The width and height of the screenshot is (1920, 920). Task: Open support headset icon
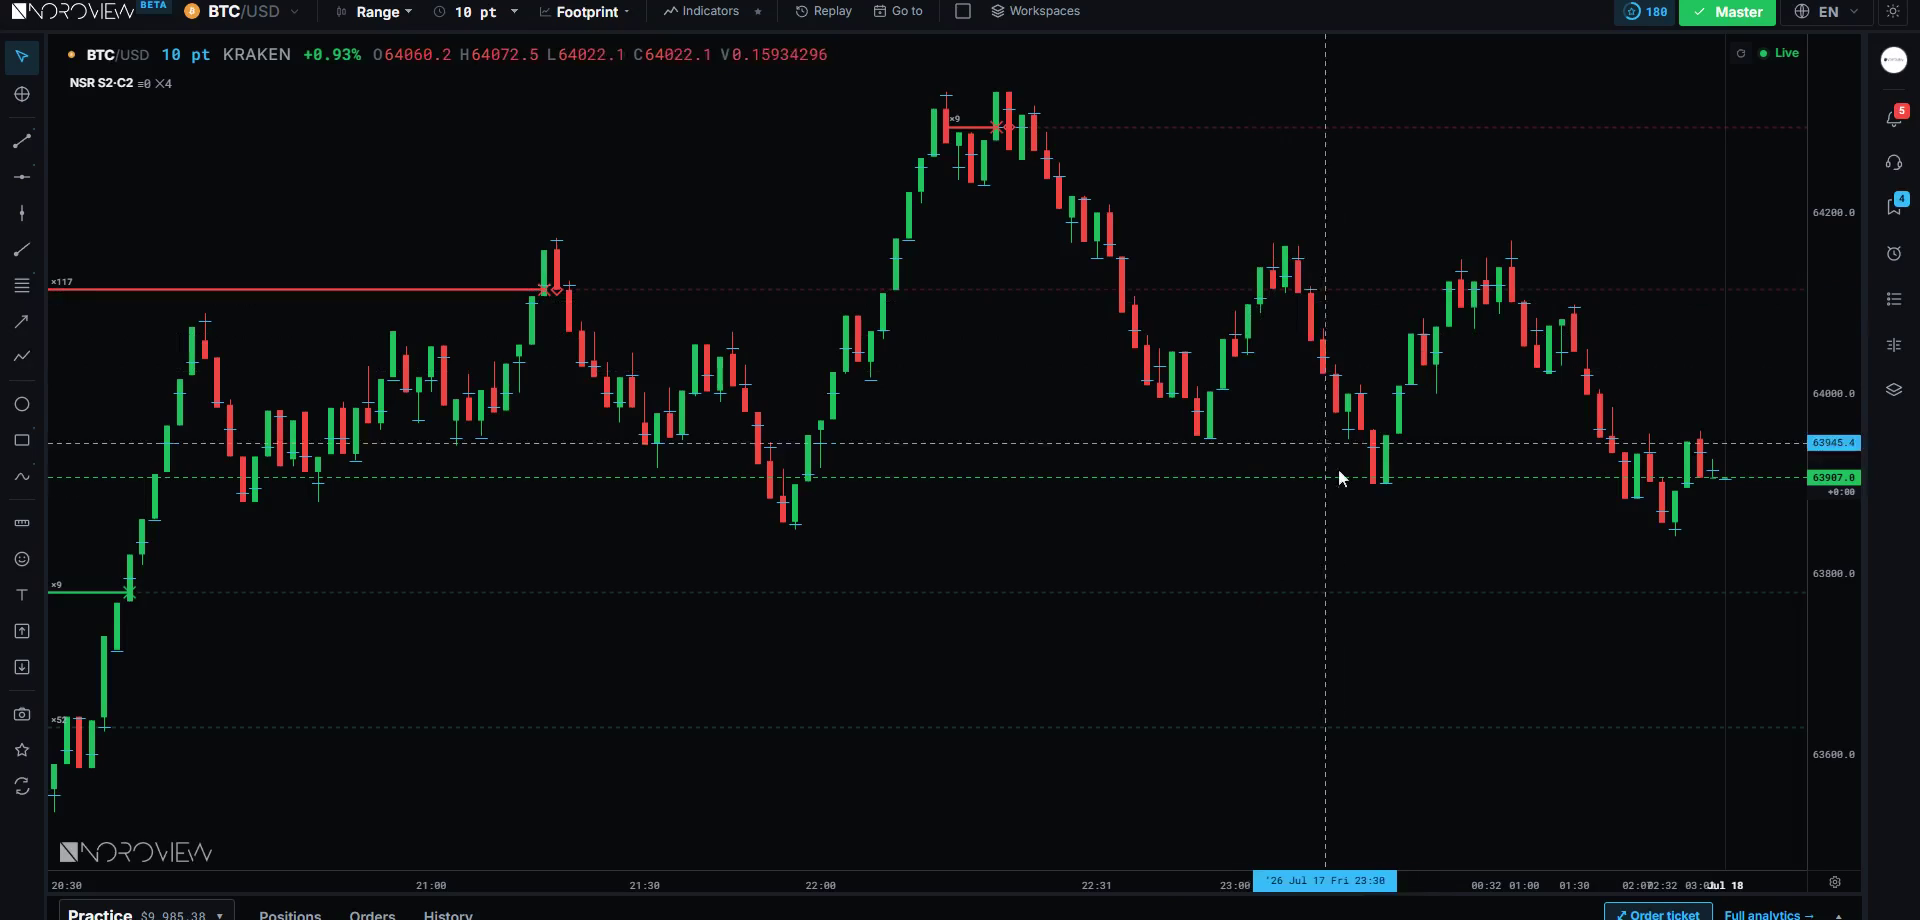click(x=1894, y=162)
